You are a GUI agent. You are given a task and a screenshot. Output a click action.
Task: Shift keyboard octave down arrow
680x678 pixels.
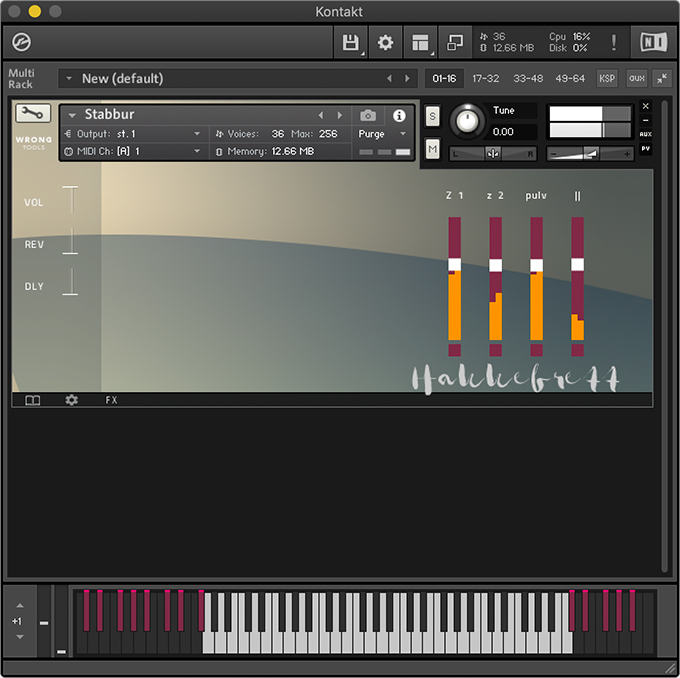click(20, 637)
